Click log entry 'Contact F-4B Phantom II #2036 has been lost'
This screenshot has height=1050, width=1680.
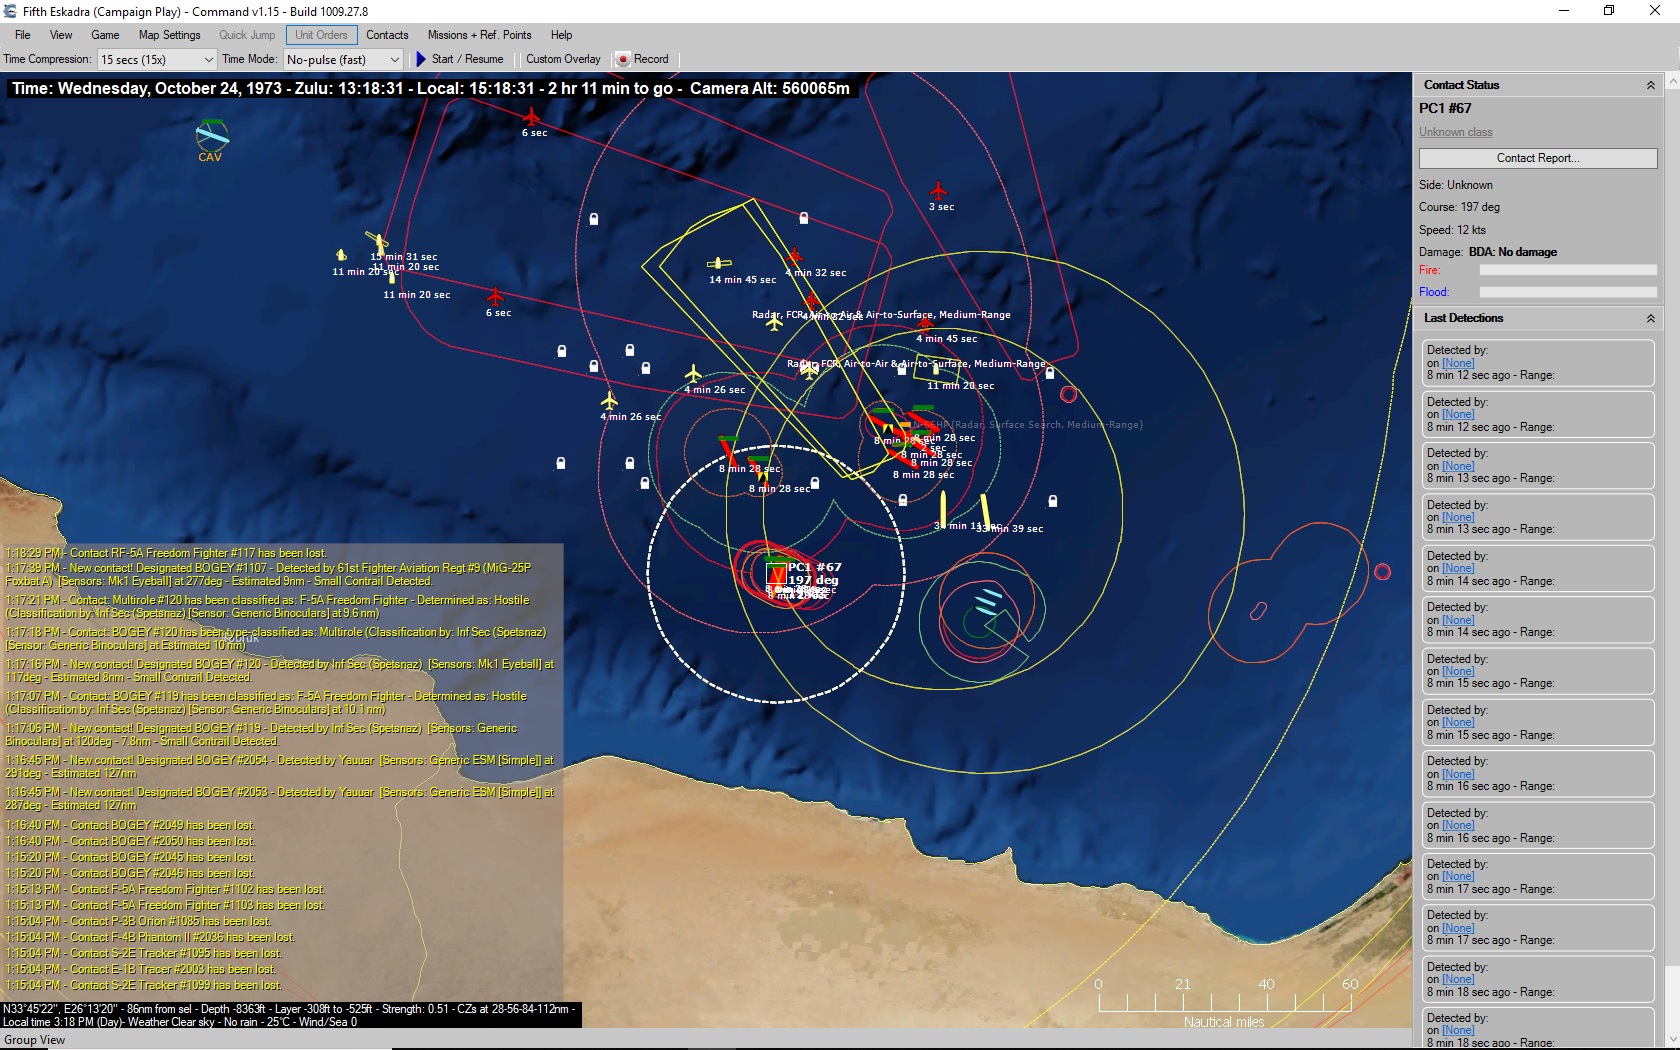tap(150, 937)
